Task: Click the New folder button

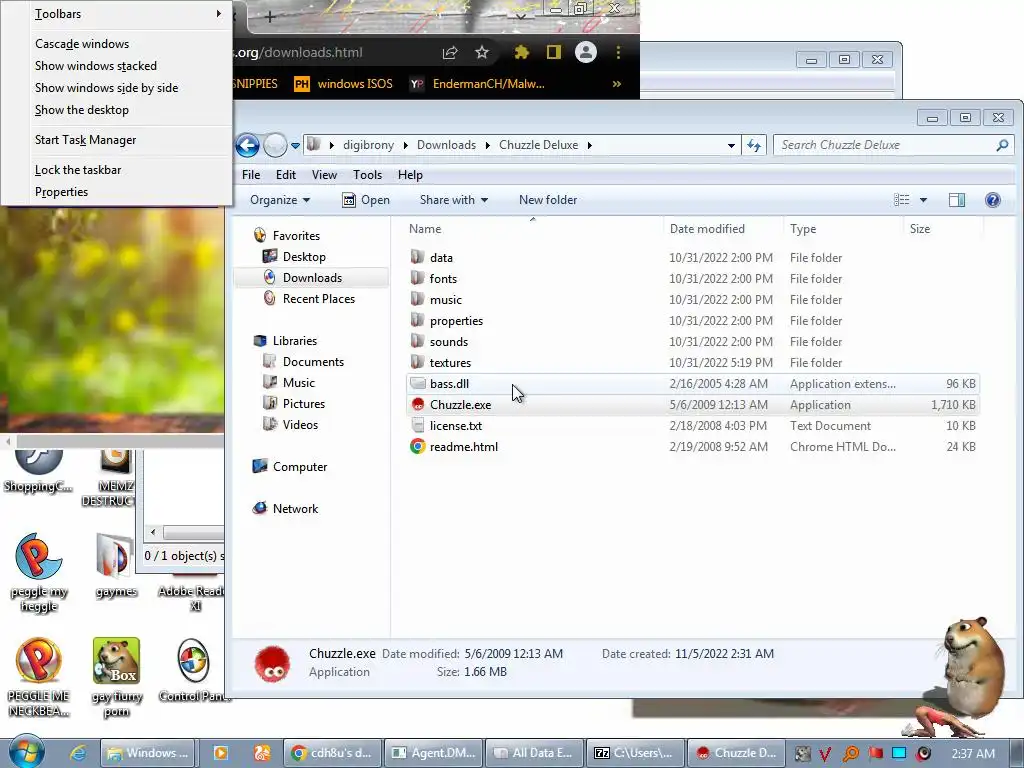Action: [x=548, y=200]
